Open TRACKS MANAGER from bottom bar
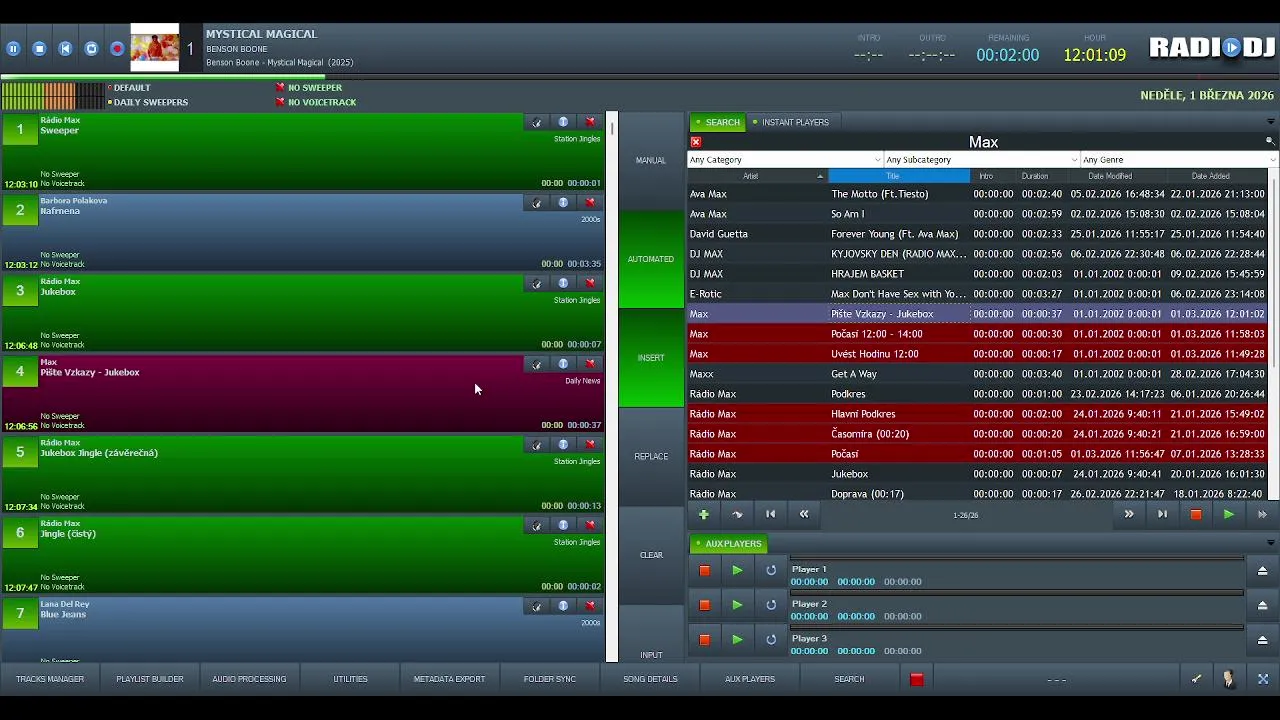The width and height of the screenshot is (1280, 720). point(50,679)
